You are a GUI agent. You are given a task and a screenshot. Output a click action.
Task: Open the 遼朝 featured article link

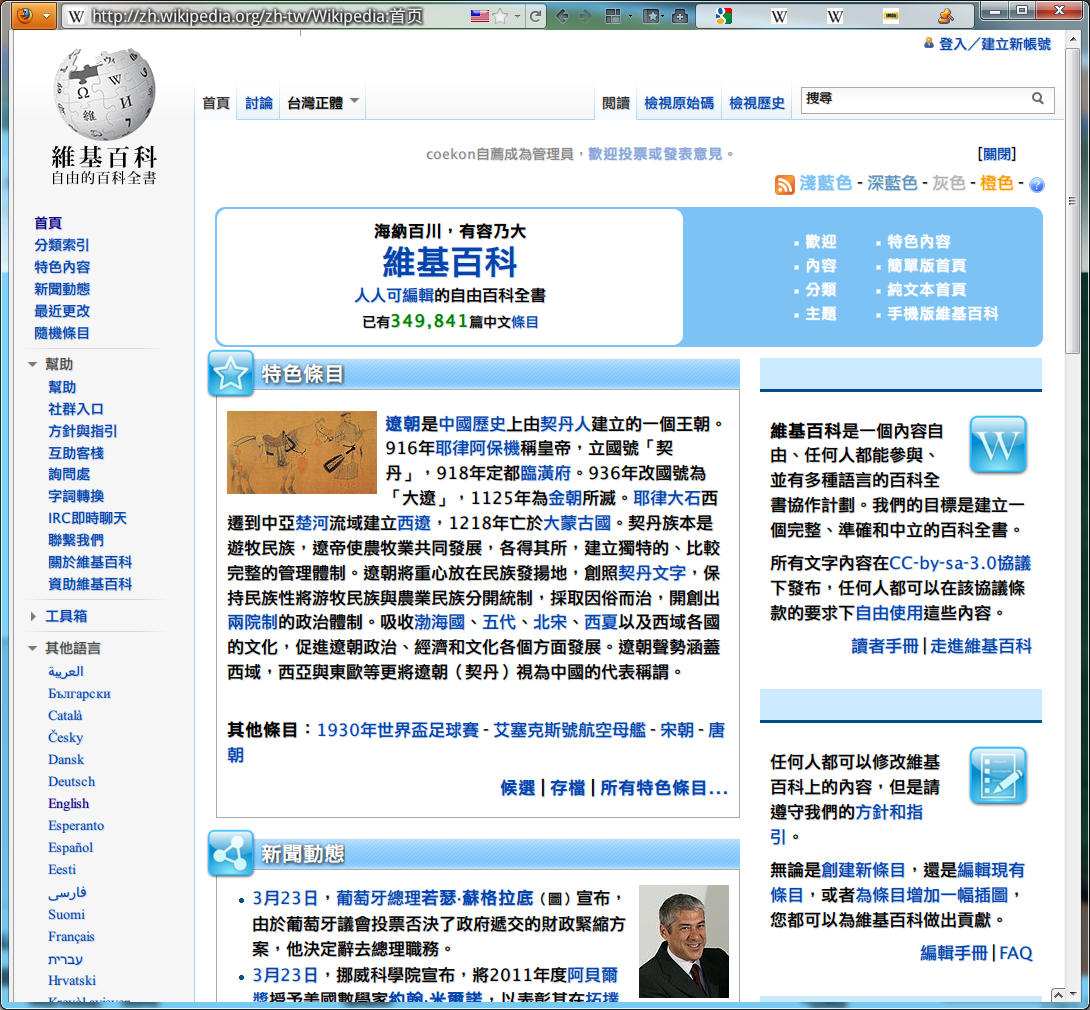coord(402,423)
